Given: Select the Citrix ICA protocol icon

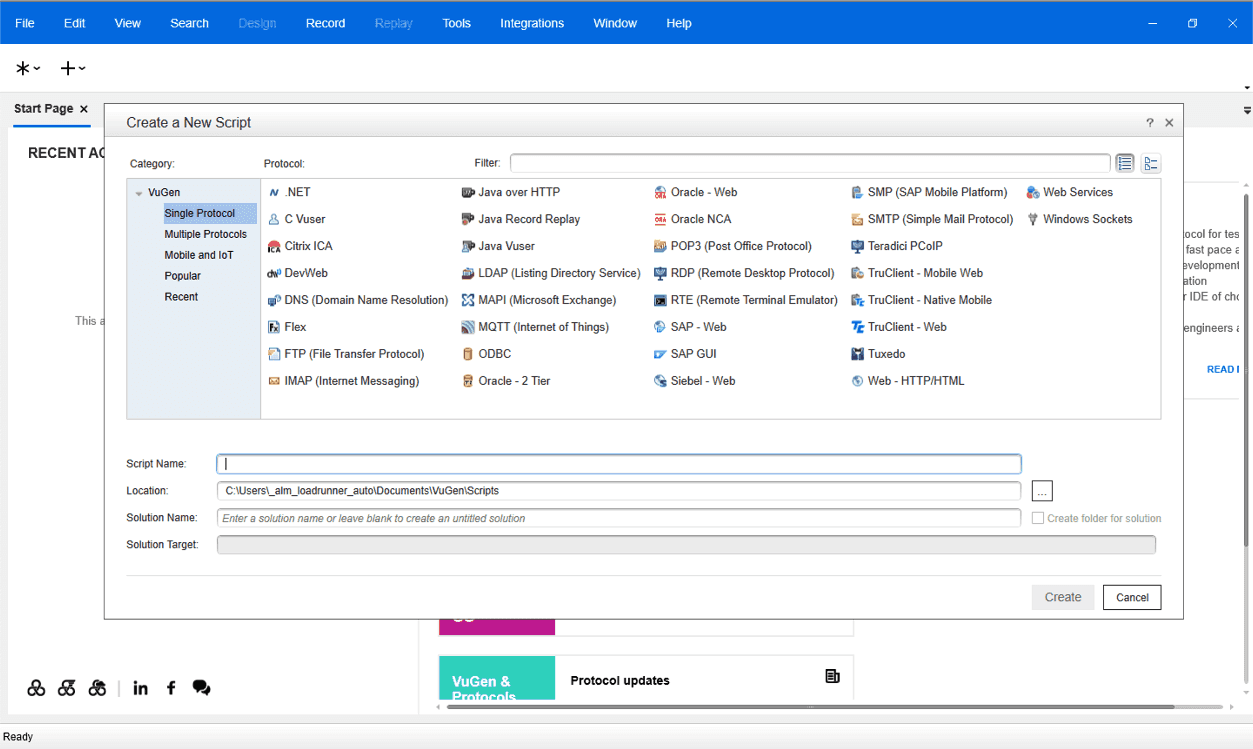Looking at the screenshot, I should coord(275,246).
